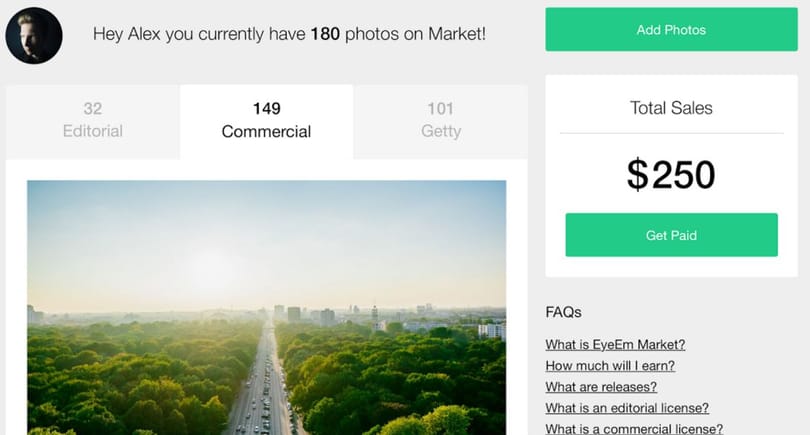This screenshot has height=435, width=810.
Task: Click the Total Sales heading
Action: 671,108
